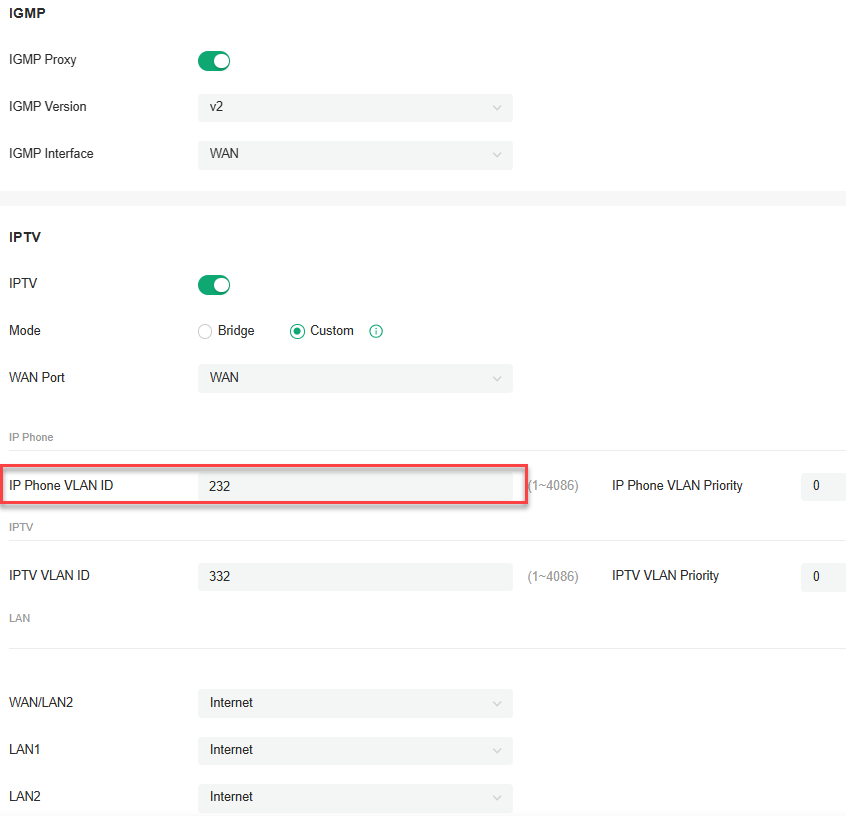846x816 pixels.
Task: Open the WAN/LAN2 port dropdown
Action: tap(355, 703)
